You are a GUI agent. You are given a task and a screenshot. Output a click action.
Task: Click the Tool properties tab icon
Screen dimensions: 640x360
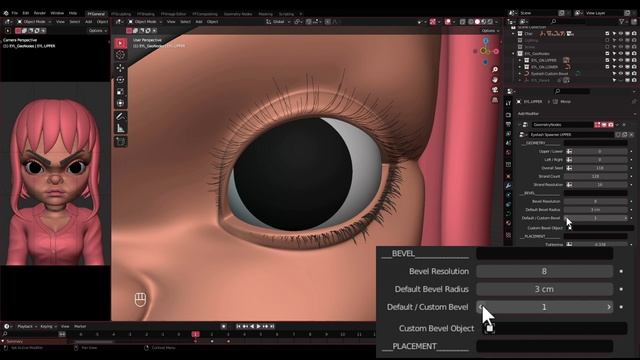click(x=508, y=104)
